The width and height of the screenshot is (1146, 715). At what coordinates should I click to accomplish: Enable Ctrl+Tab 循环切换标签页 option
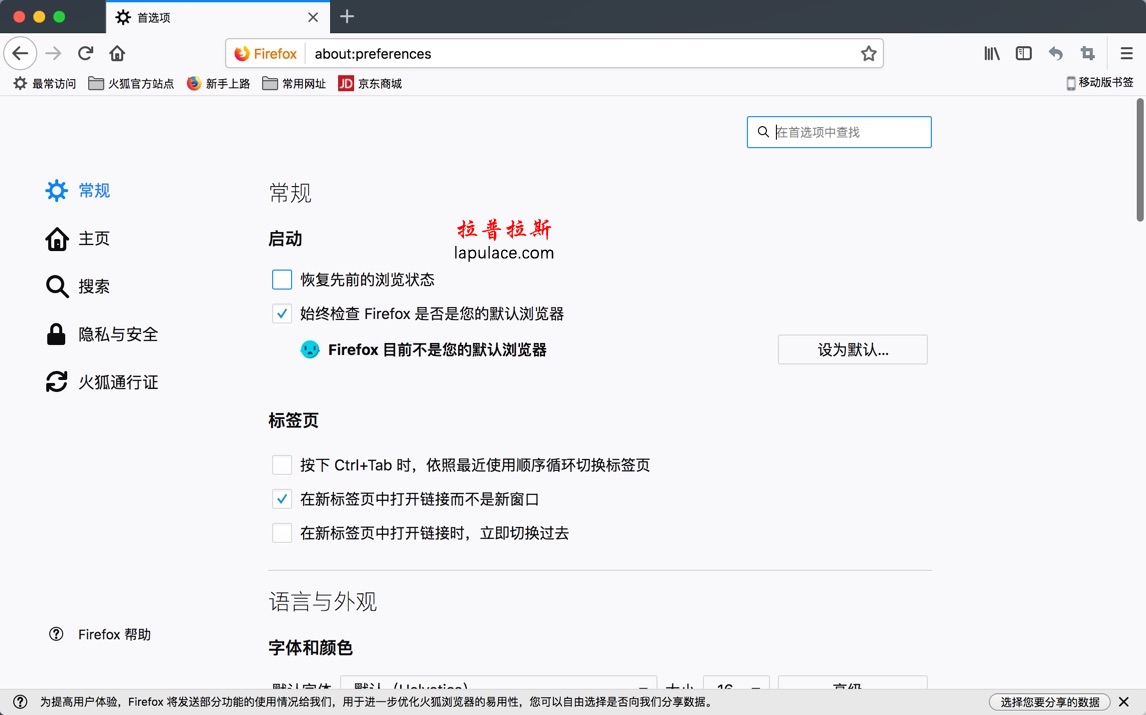tap(281, 464)
